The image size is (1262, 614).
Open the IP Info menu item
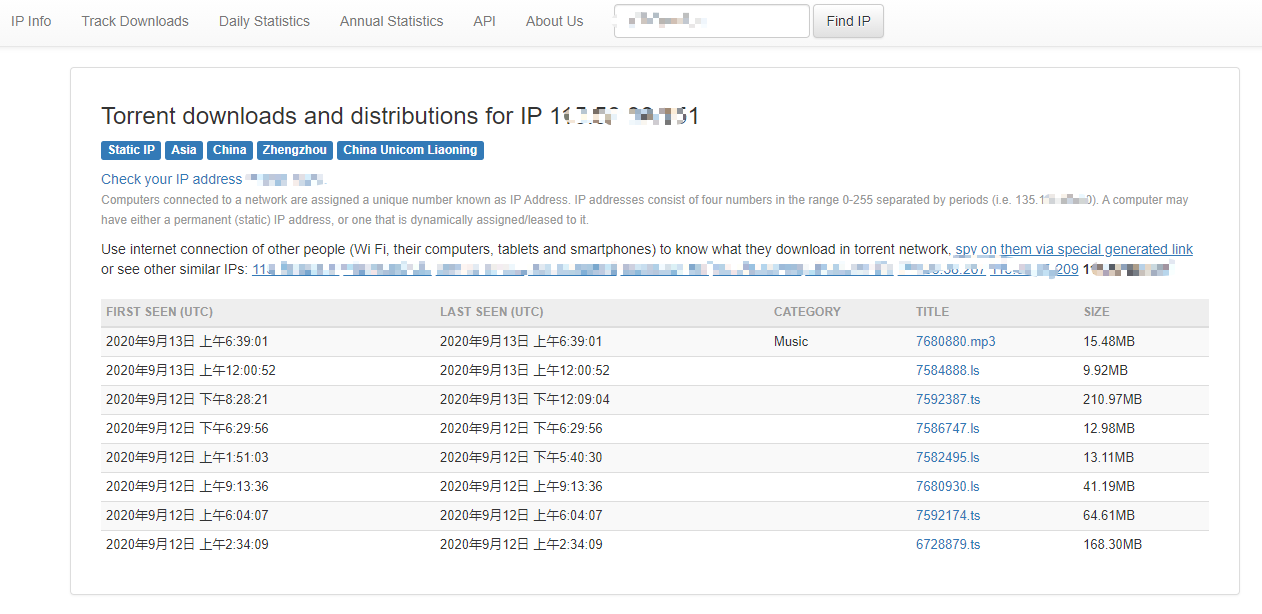[31, 21]
